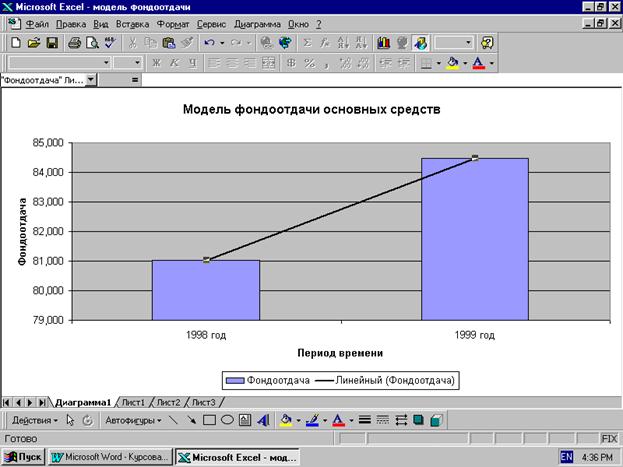Open the Диаграмма menu
The width and height of the screenshot is (623, 467).
tap(259, 22)
